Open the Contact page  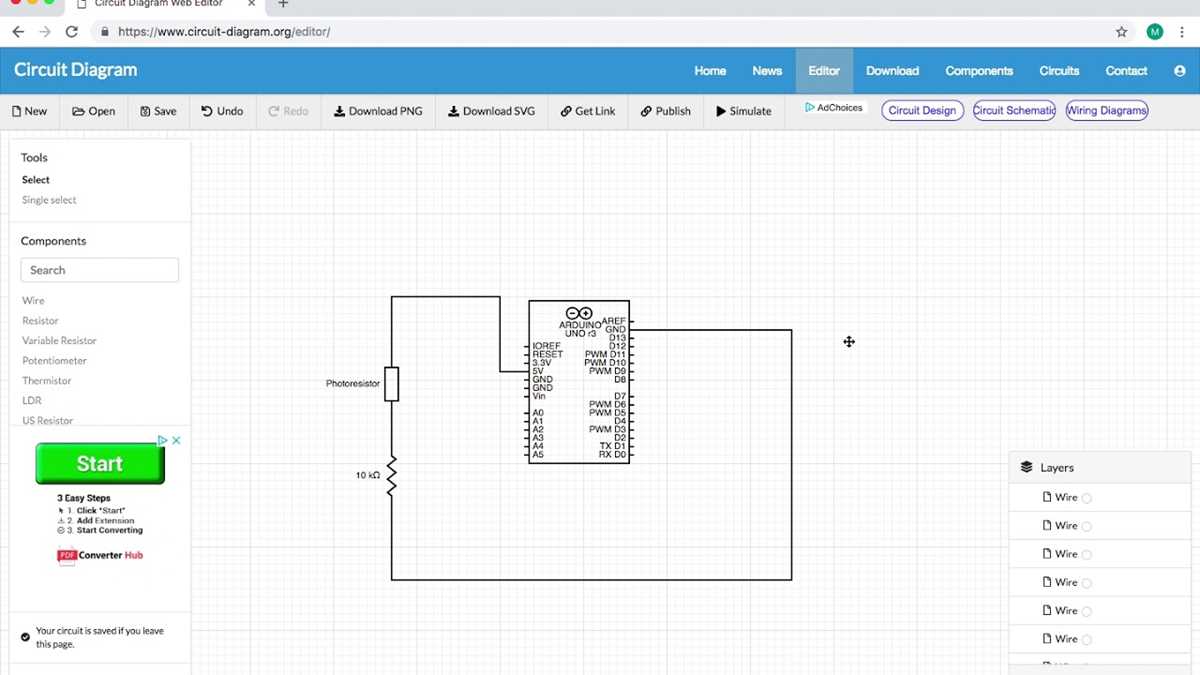(1126, 71)
